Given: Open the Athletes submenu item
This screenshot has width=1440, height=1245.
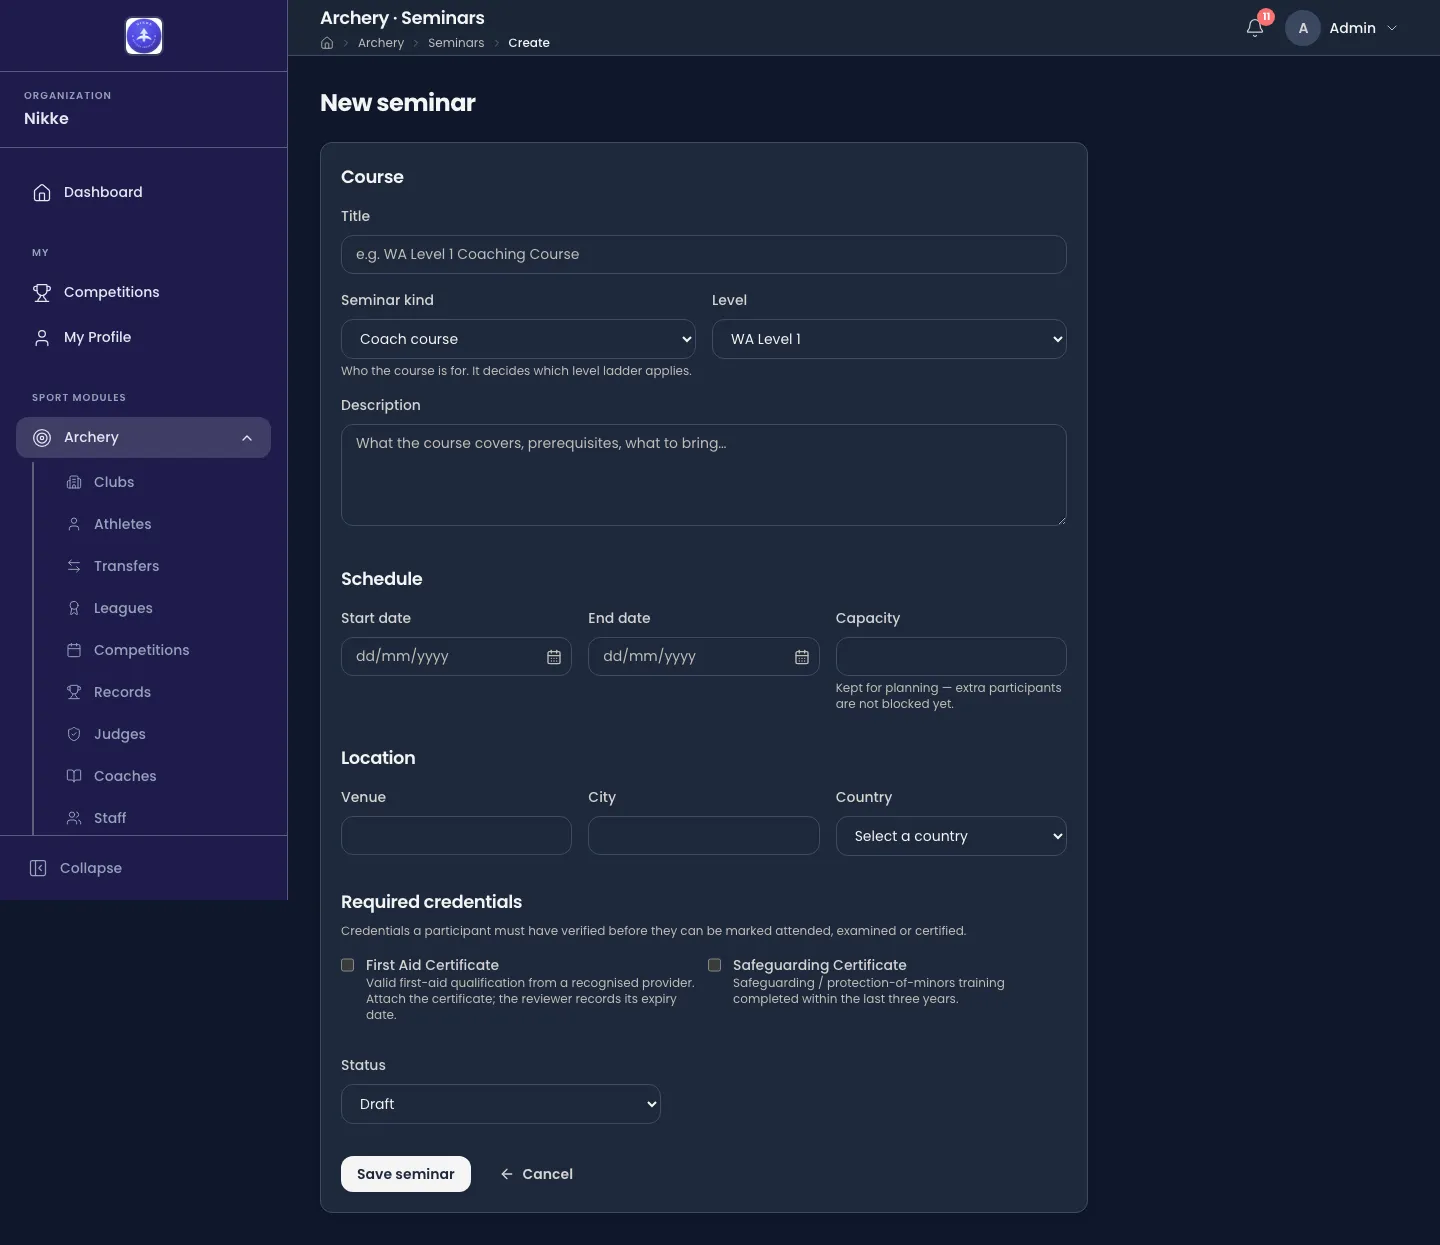Looking at the screenshot, I should coord(160,524).
